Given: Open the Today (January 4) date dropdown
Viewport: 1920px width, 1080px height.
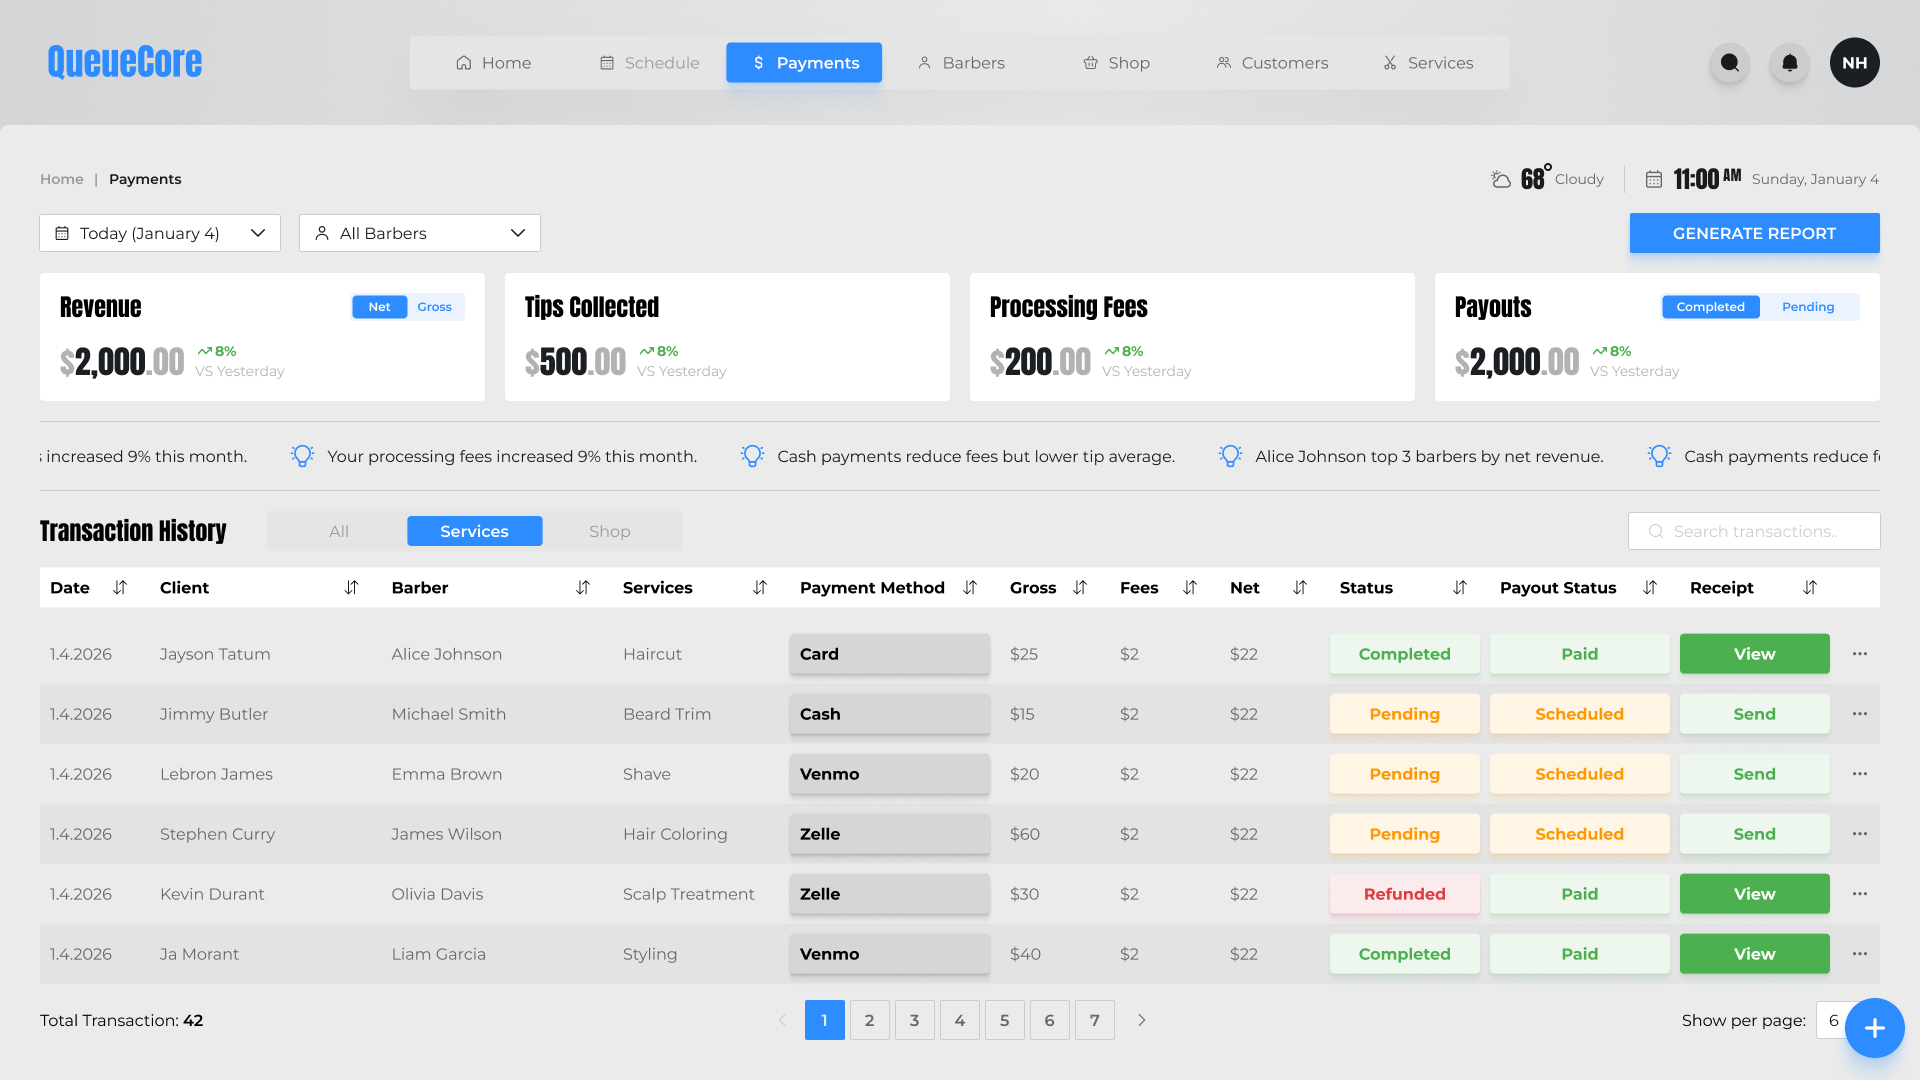Looking at the screenshot, I should [160, 233].
